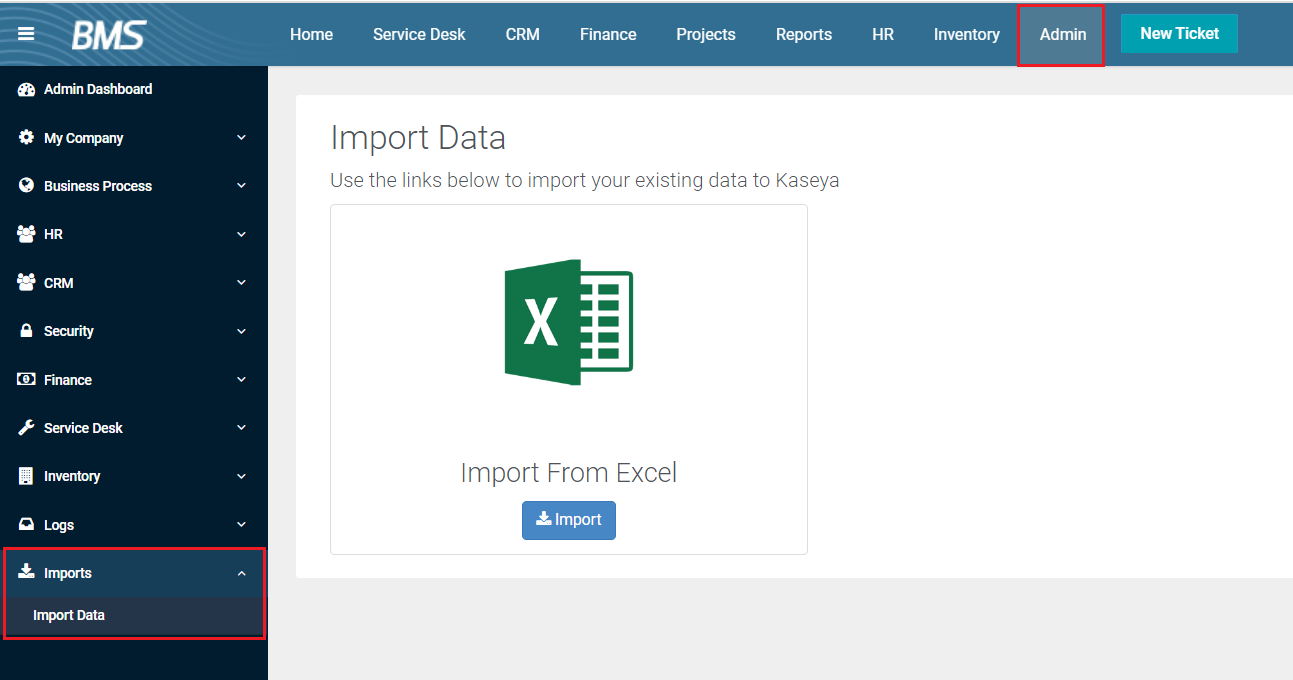
Task: Toggle the hamburger menu icon
Action: pyautogui.click(x=26, y=34)
